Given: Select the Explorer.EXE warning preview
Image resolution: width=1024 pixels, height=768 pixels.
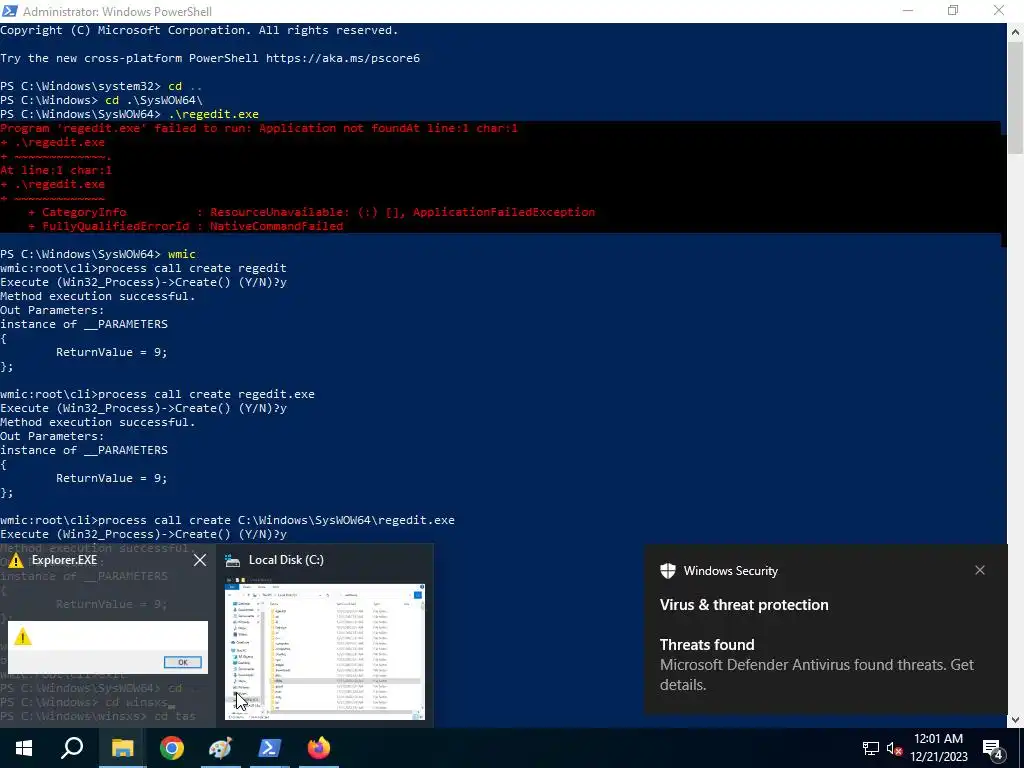Looking at the screenshot, I should click(108, 647).
